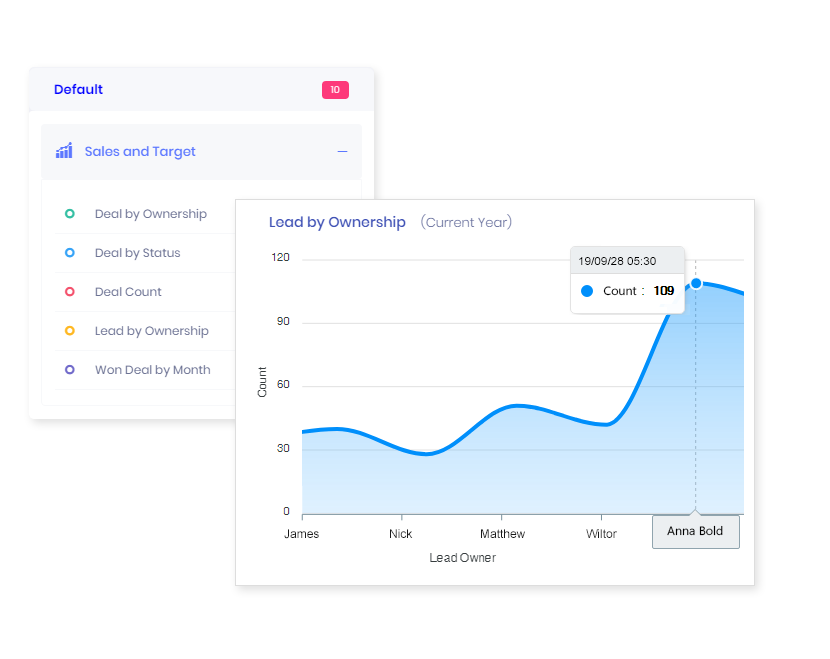Viewport: 830px width, 659px height.
Task: Expand the Default panel header
Action: point(78,89)
